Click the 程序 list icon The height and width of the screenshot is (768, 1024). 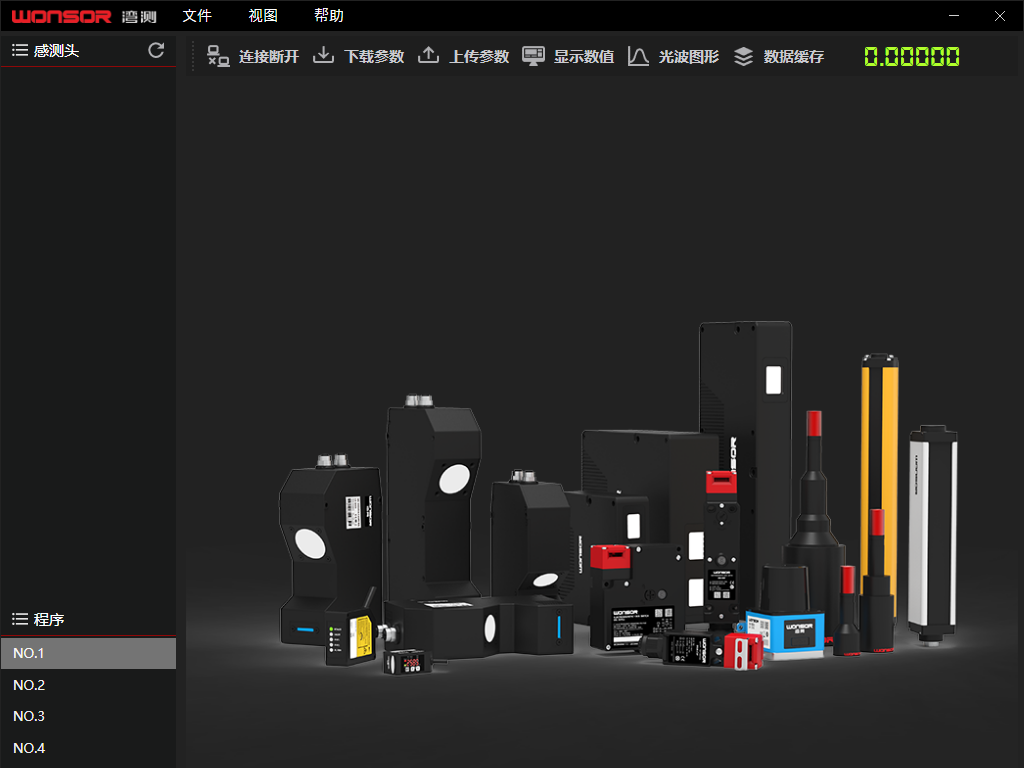[20, 619]
